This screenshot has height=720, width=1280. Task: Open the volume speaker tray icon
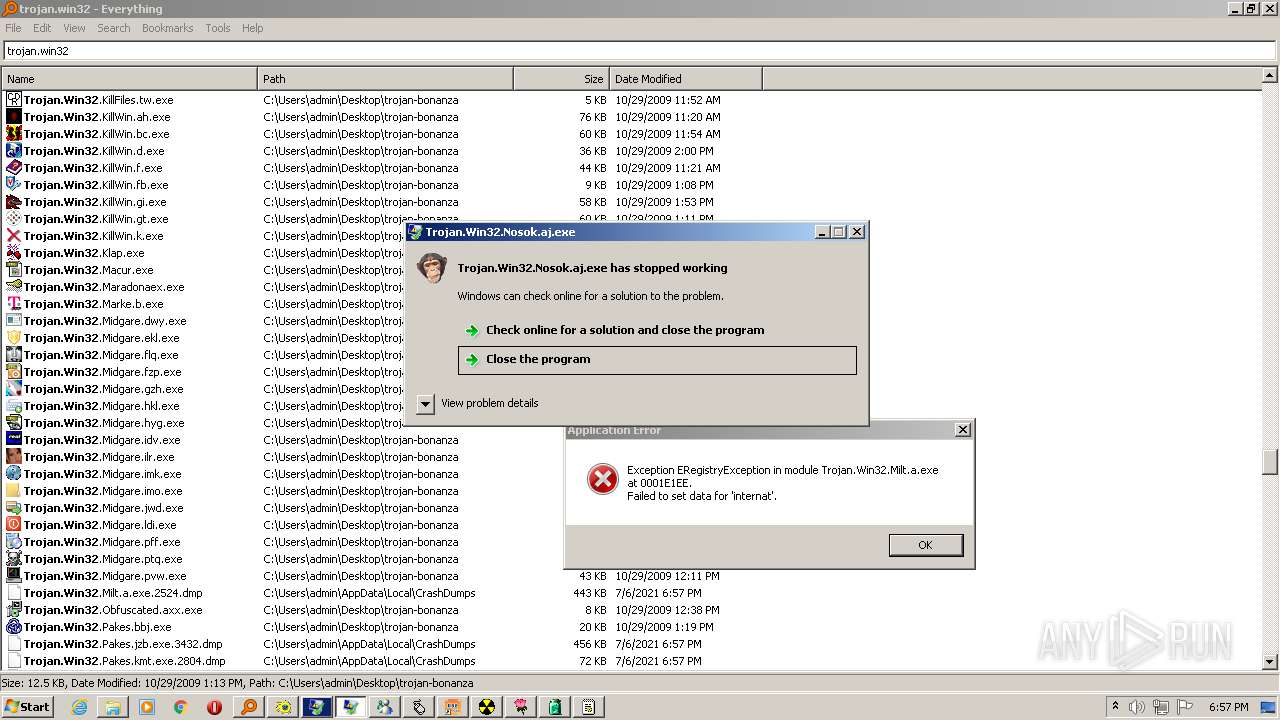click(x=1137, y=707)
